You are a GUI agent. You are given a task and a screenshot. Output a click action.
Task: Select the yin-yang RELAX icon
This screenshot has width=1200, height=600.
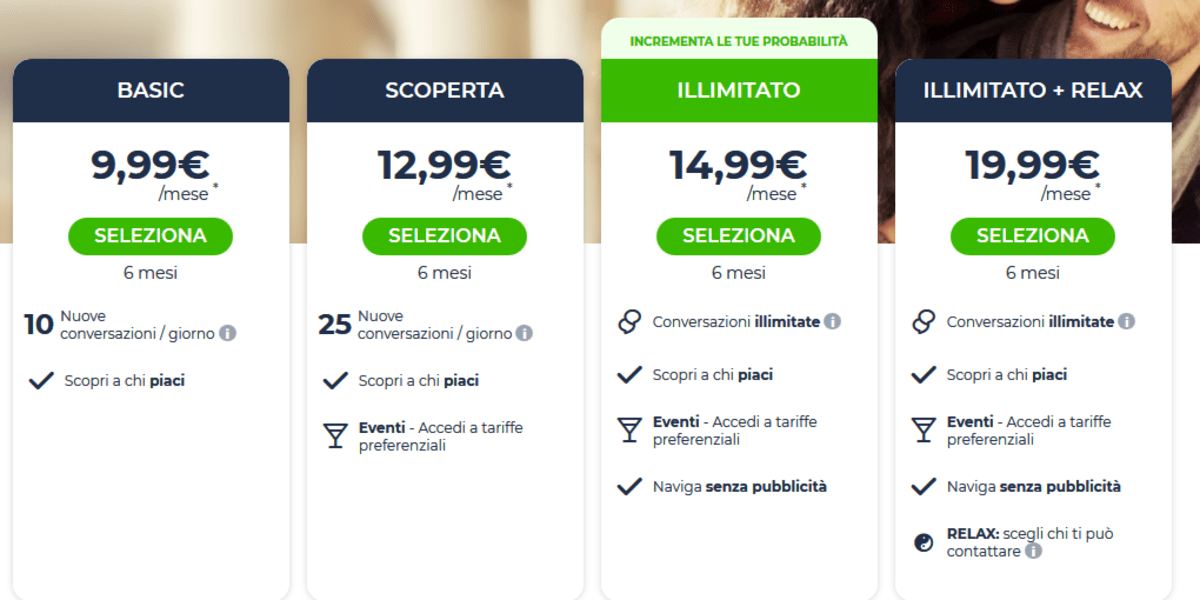click(x=923, y=541)
